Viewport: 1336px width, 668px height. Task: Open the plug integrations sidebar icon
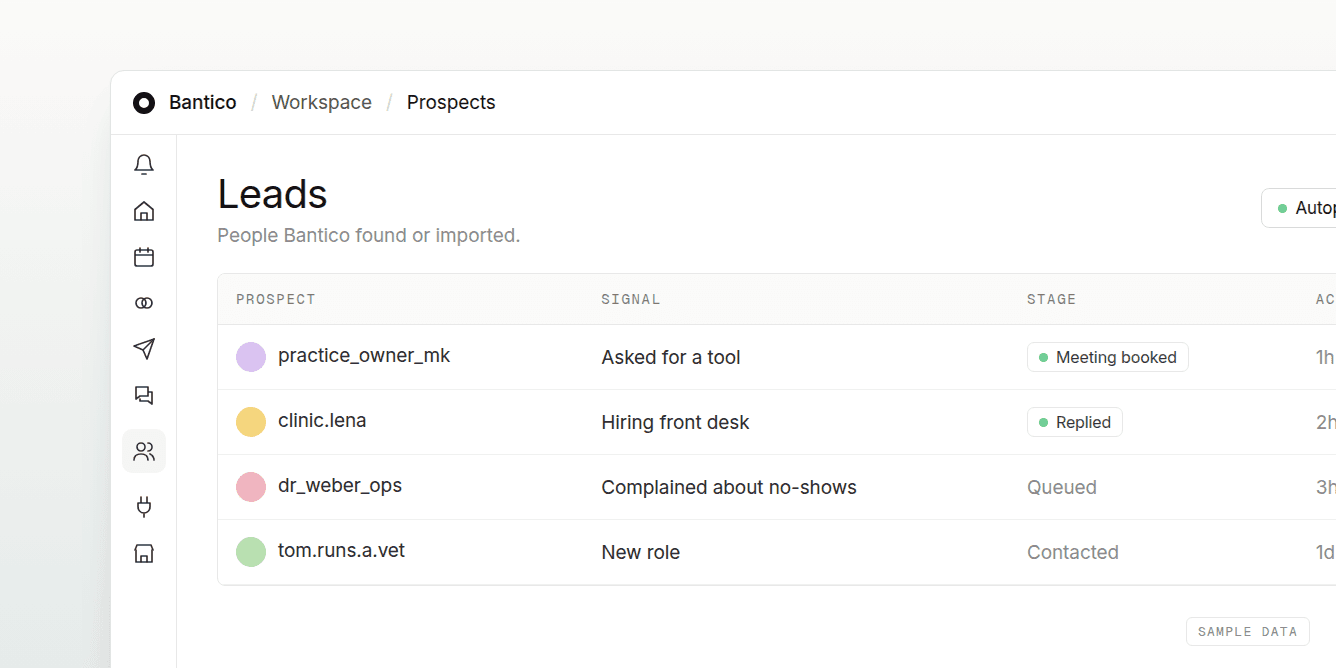(x=144, y=507)
